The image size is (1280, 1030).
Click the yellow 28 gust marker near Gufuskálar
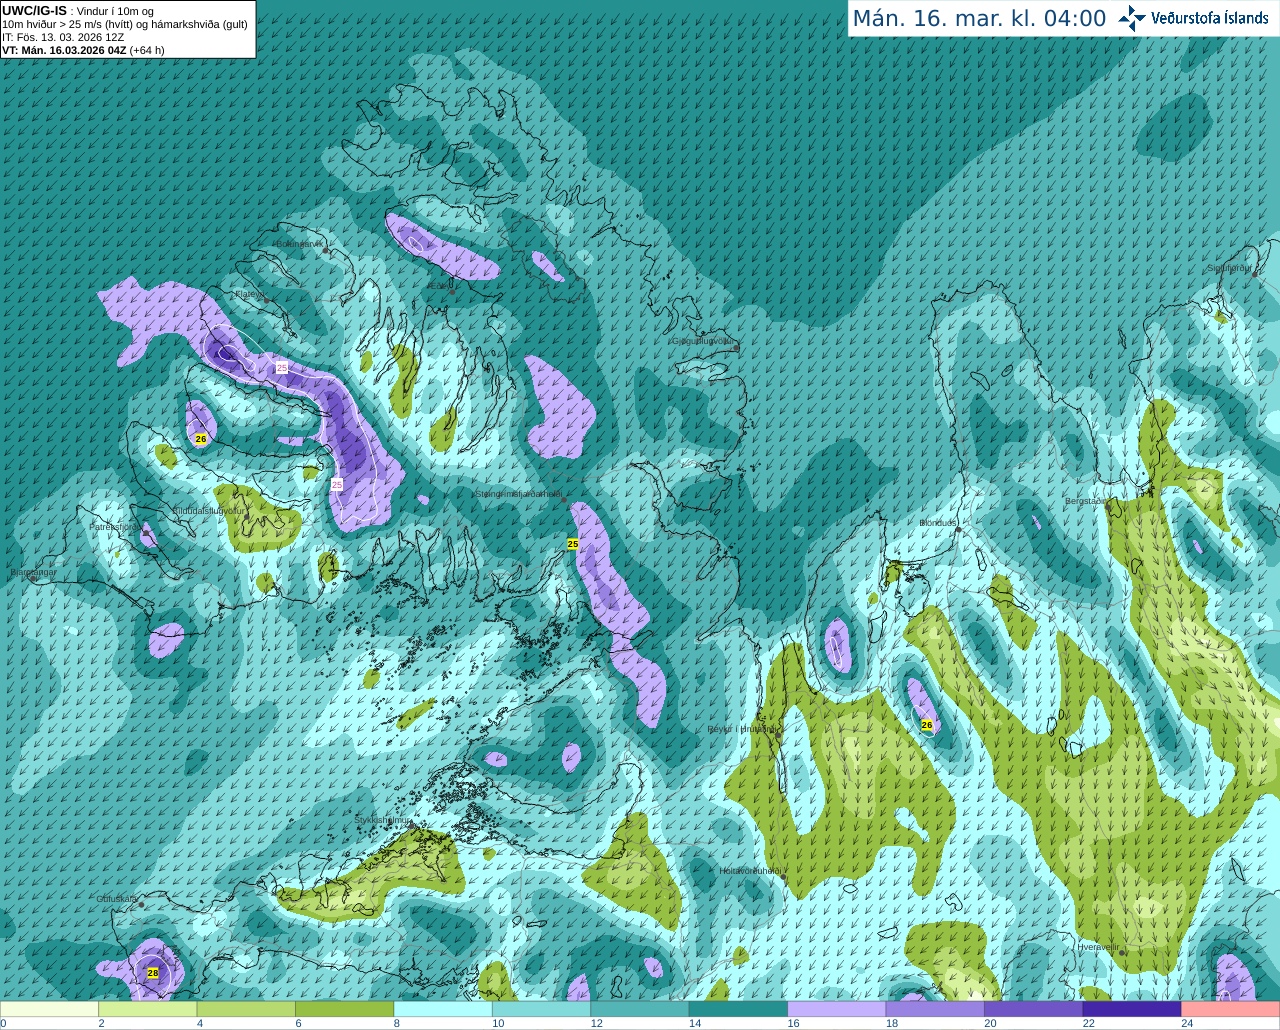[153, 972]
